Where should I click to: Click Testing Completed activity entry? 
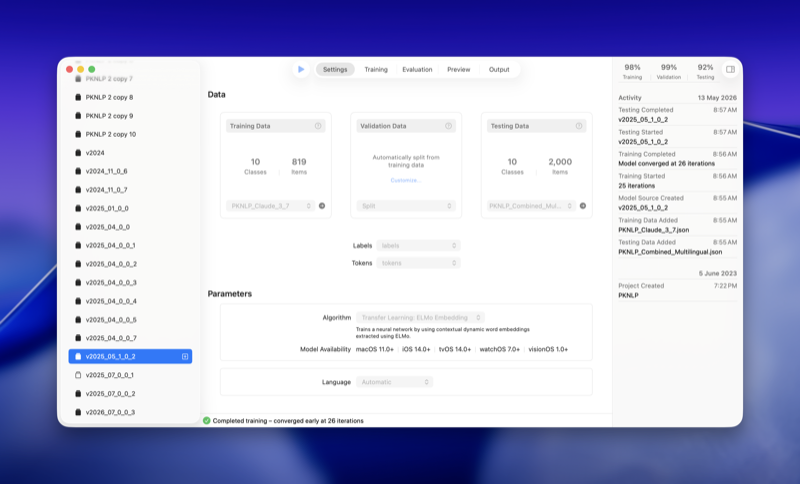[x=678, y=115]
